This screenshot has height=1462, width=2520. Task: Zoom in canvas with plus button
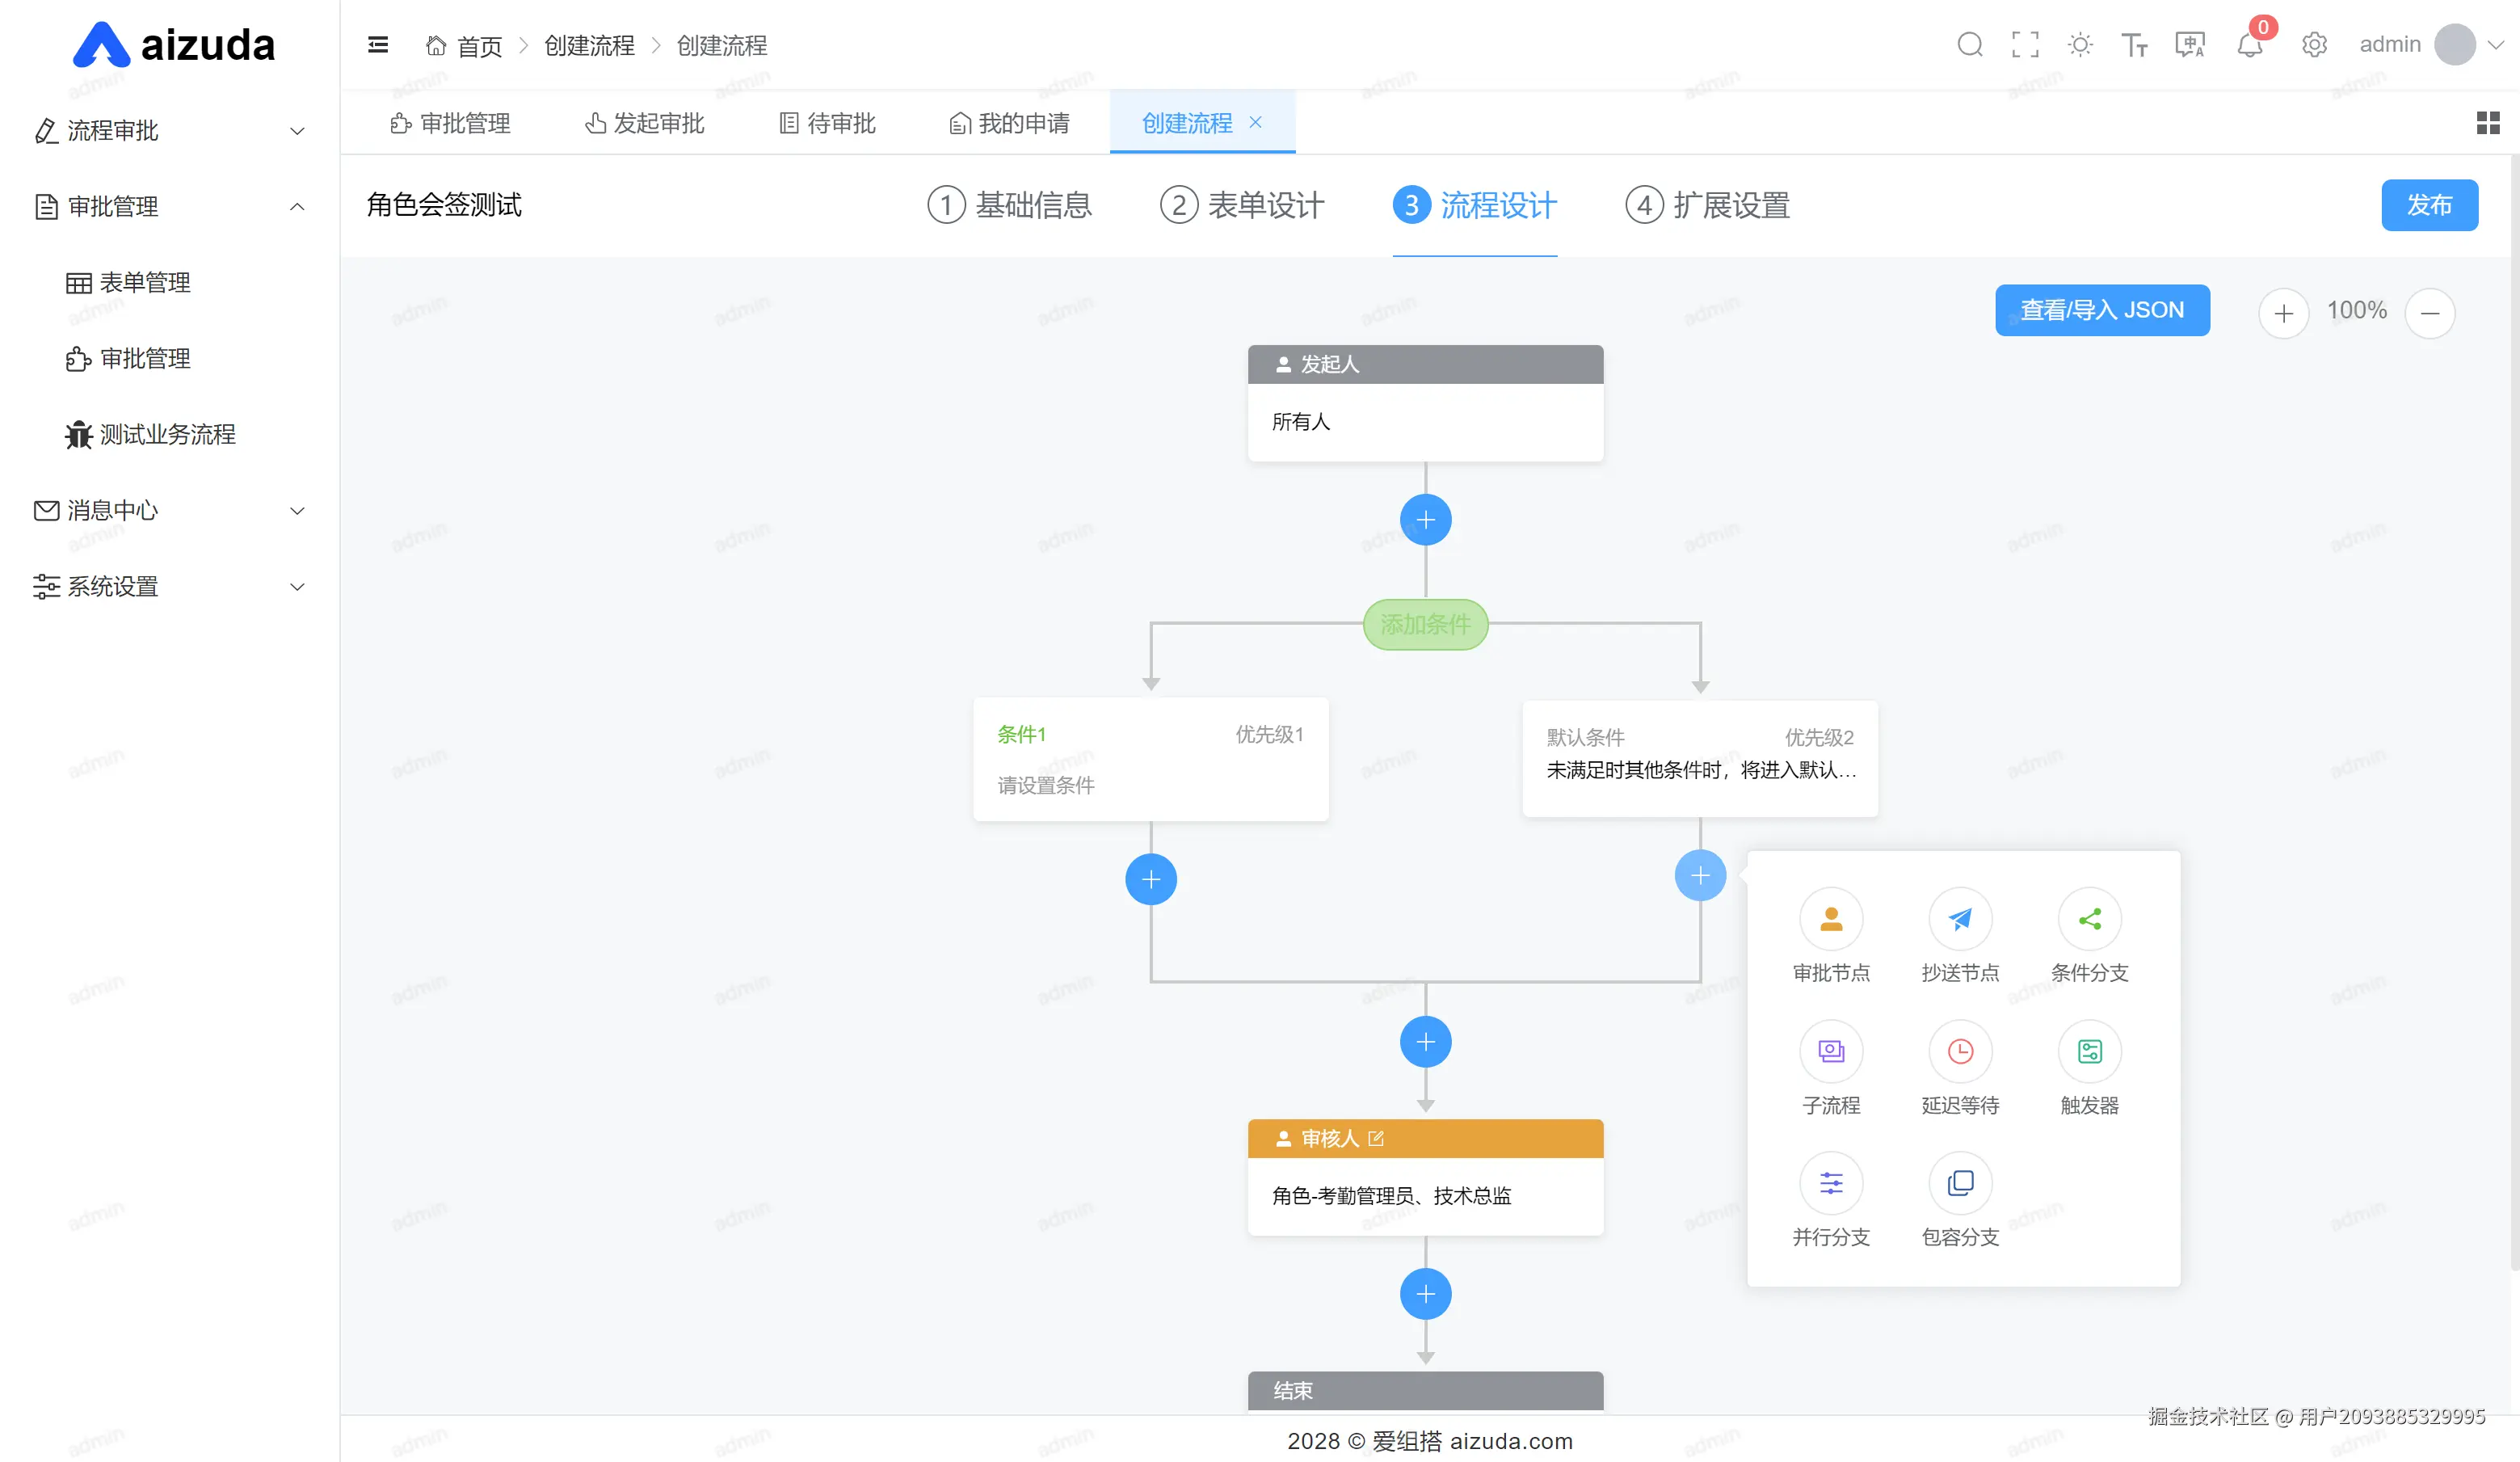[2283, 313]
